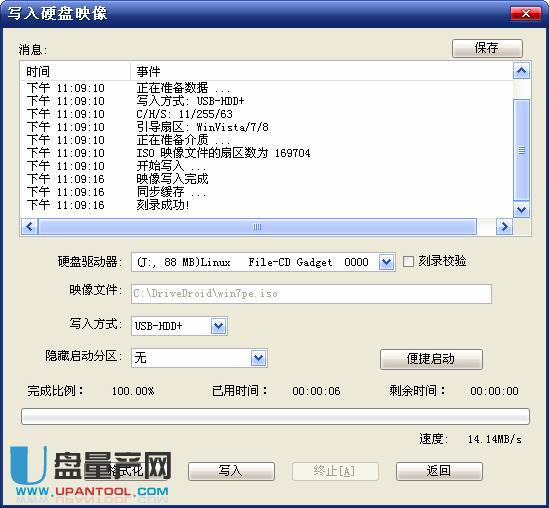This screenshot has height=508, width=549.
Task: Click the 写入 button
Action: (x=231, y=471)
